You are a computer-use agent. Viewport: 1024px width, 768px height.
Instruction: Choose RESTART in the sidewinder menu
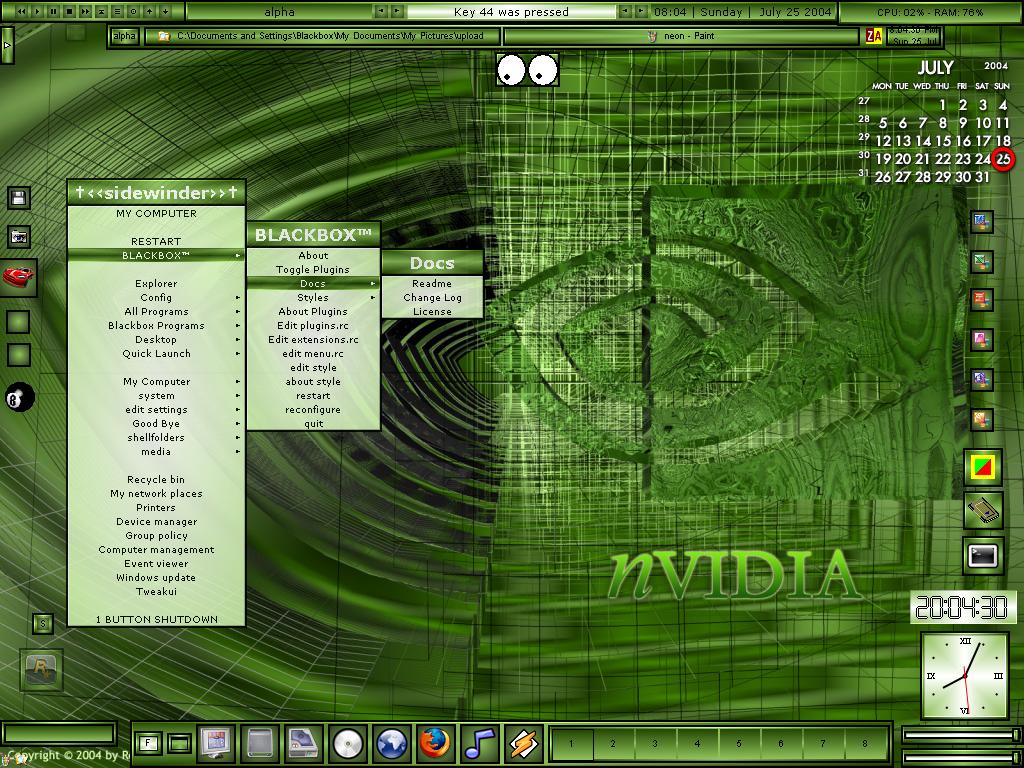[156, 242]
